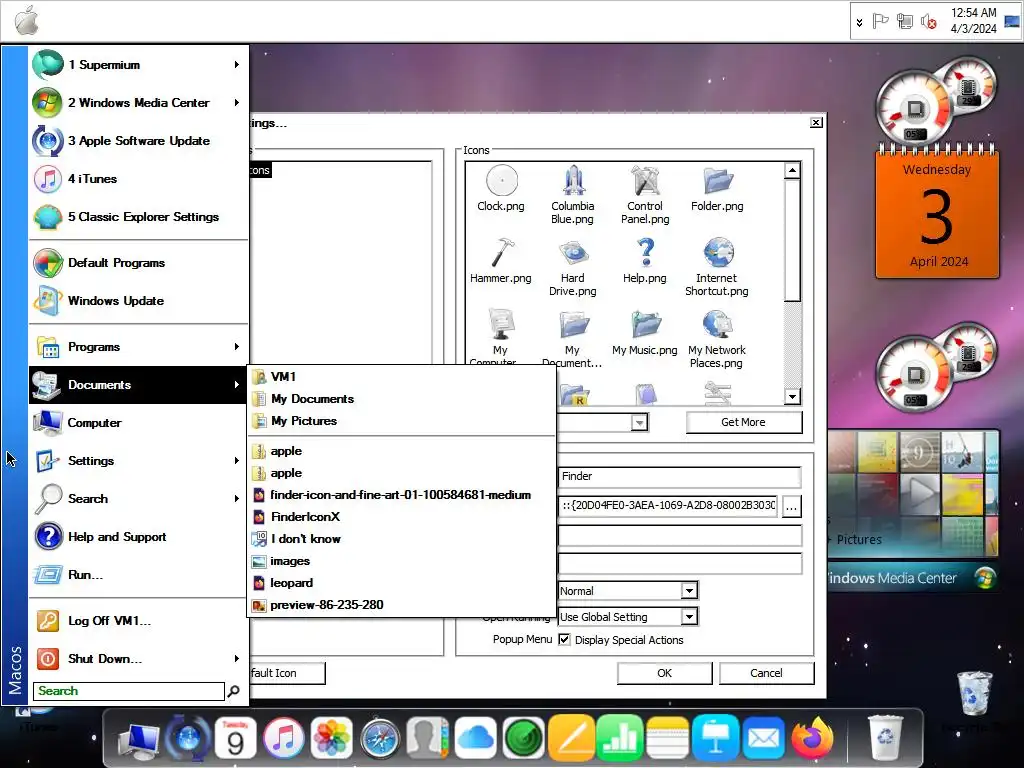1024x768 pixels.
Task: Open Keynote icon in the dock
Action: [x=716, y=738]
